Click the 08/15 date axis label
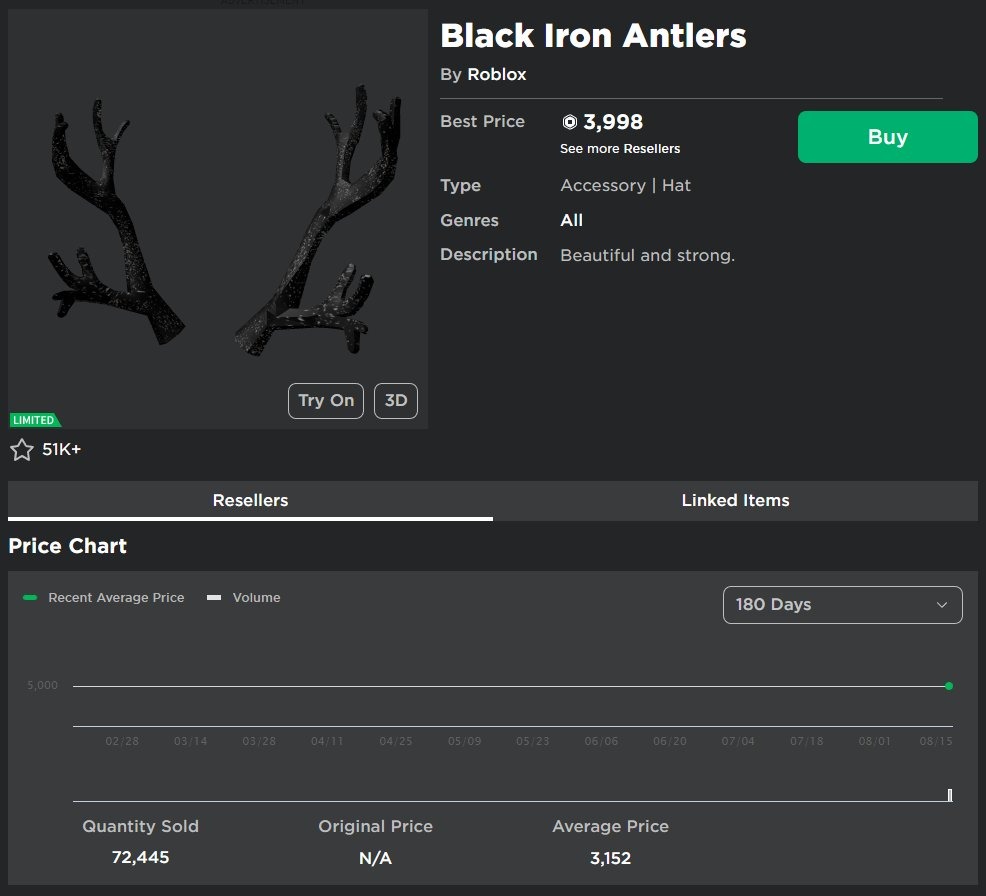Viewport: 986px width, 896px height. (936, 741)
